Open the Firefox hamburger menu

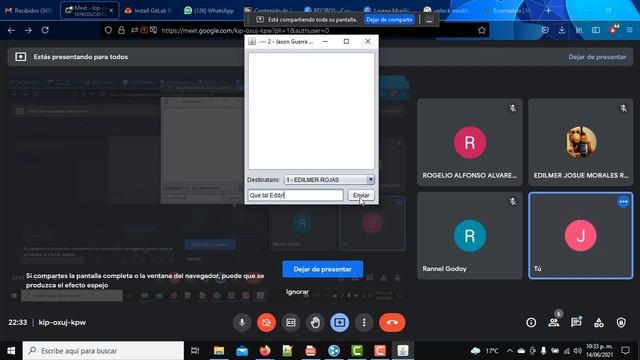coord(630,30)
